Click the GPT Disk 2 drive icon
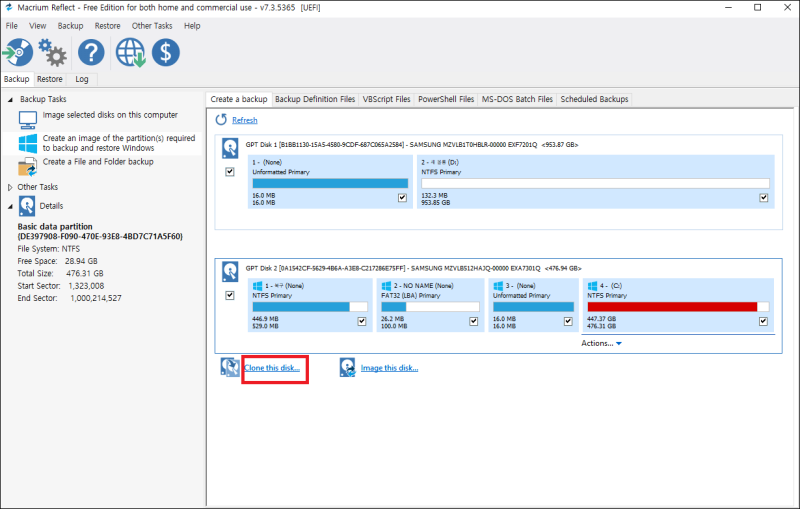 pyautogui.click(x=230, y=272)
